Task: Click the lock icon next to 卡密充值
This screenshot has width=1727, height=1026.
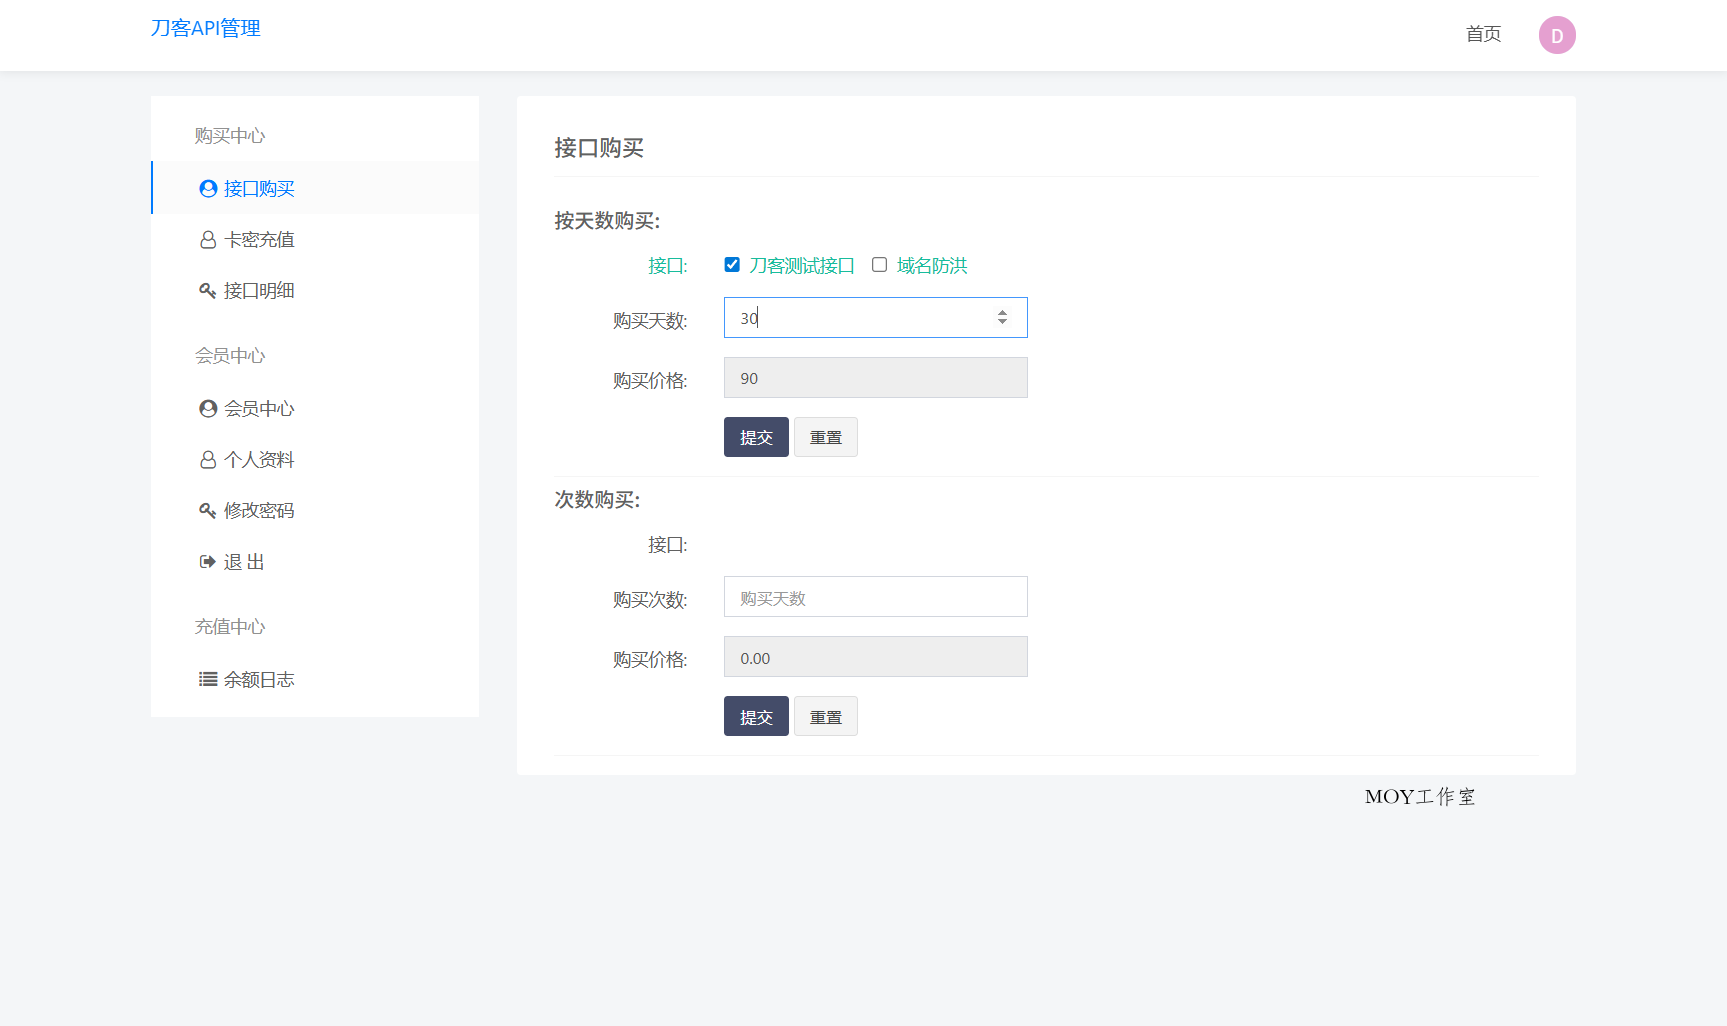Action: click(208, 240)
